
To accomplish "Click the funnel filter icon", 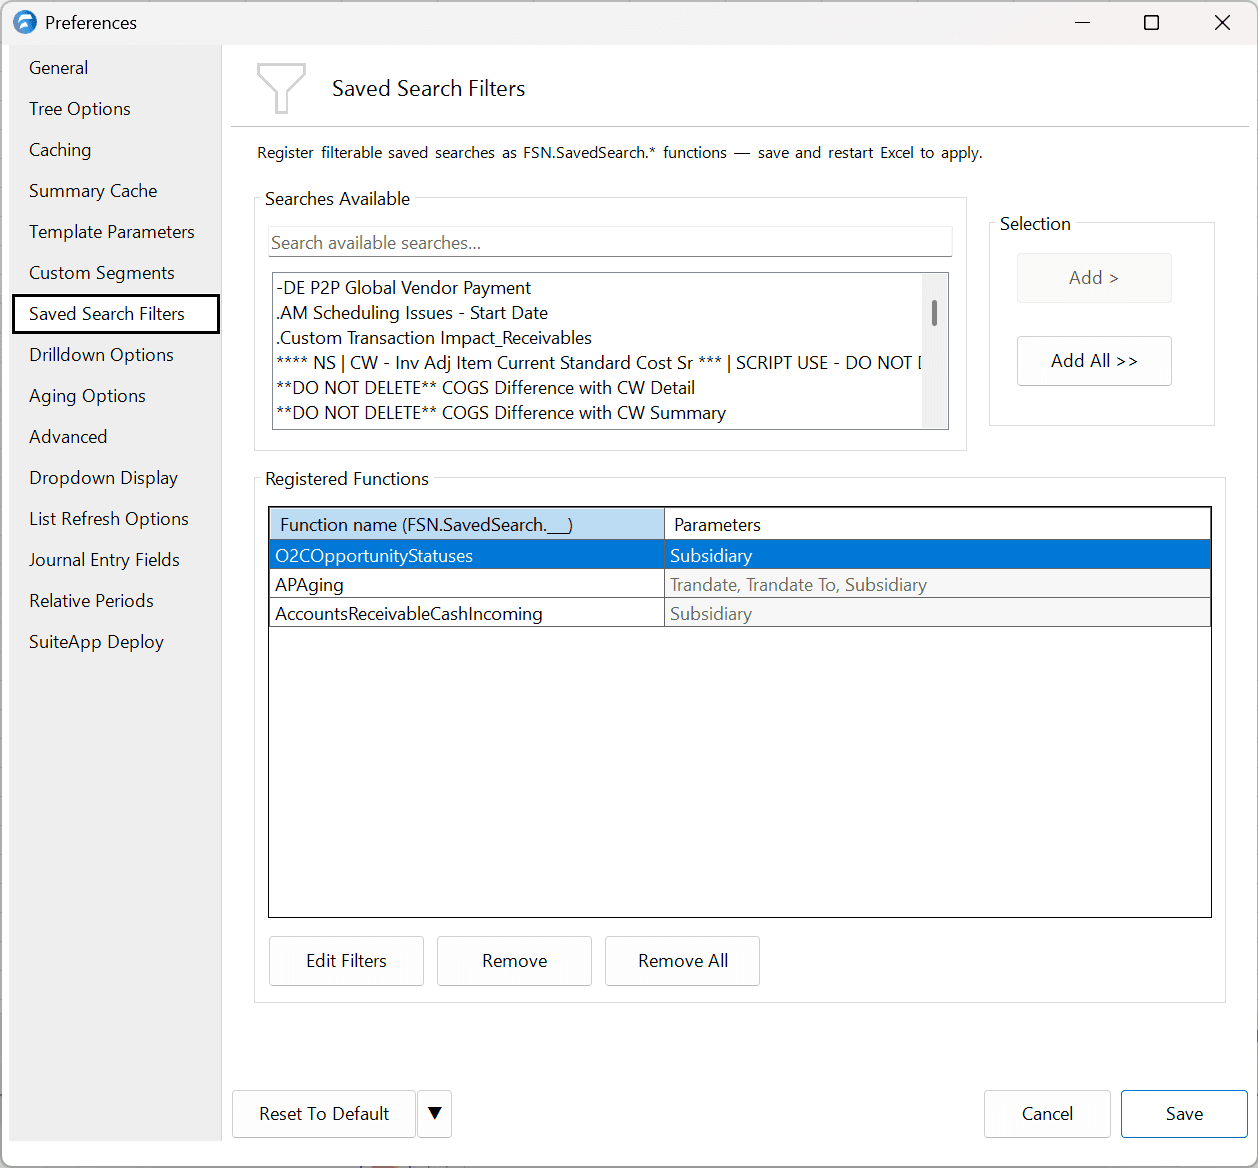I will (281, 88).
